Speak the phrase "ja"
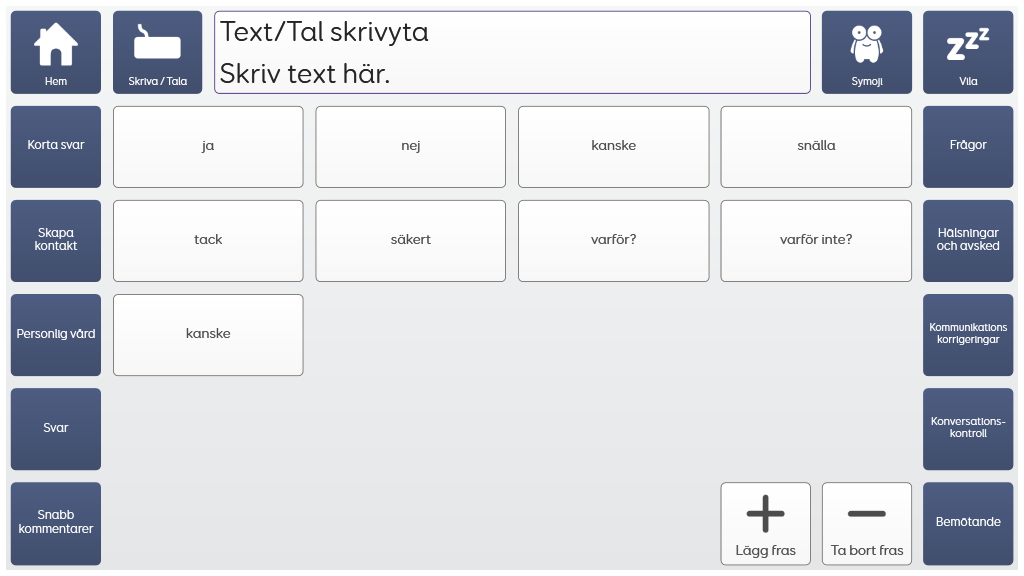 pyautogui.click(x=208, y=146)
